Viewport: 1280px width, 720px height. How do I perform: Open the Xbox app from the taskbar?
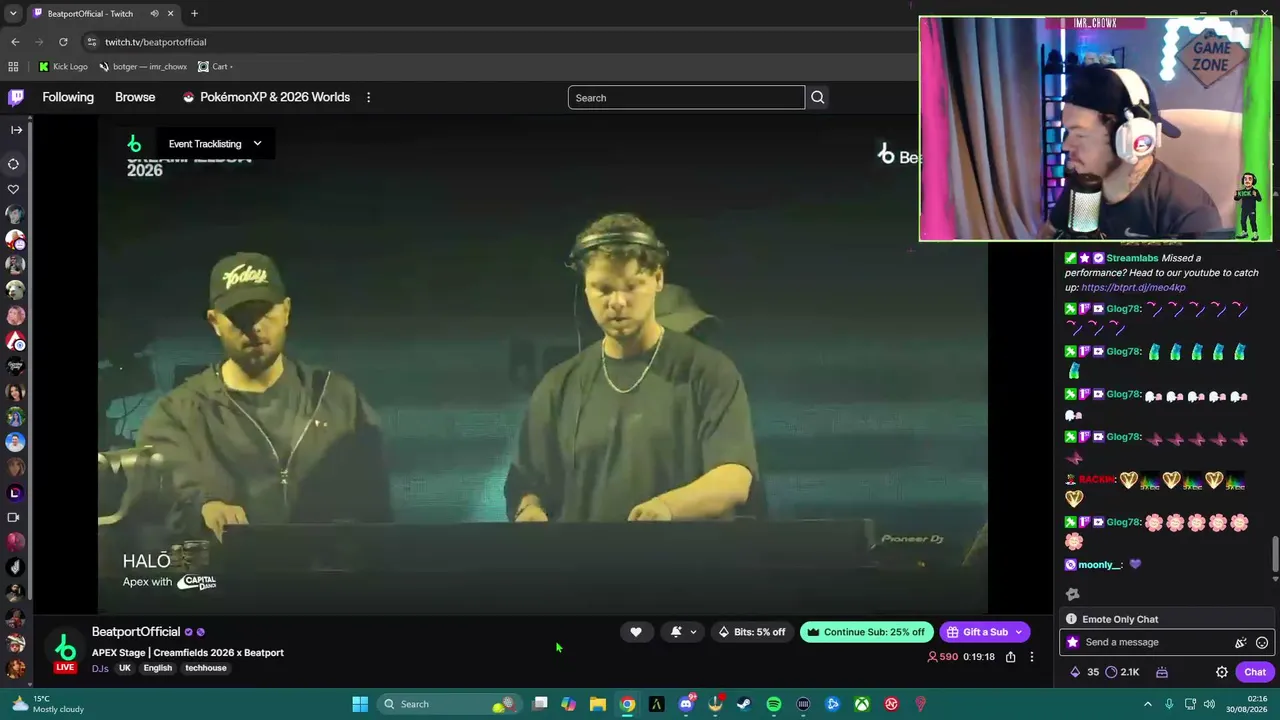click(x=862, y=704)
